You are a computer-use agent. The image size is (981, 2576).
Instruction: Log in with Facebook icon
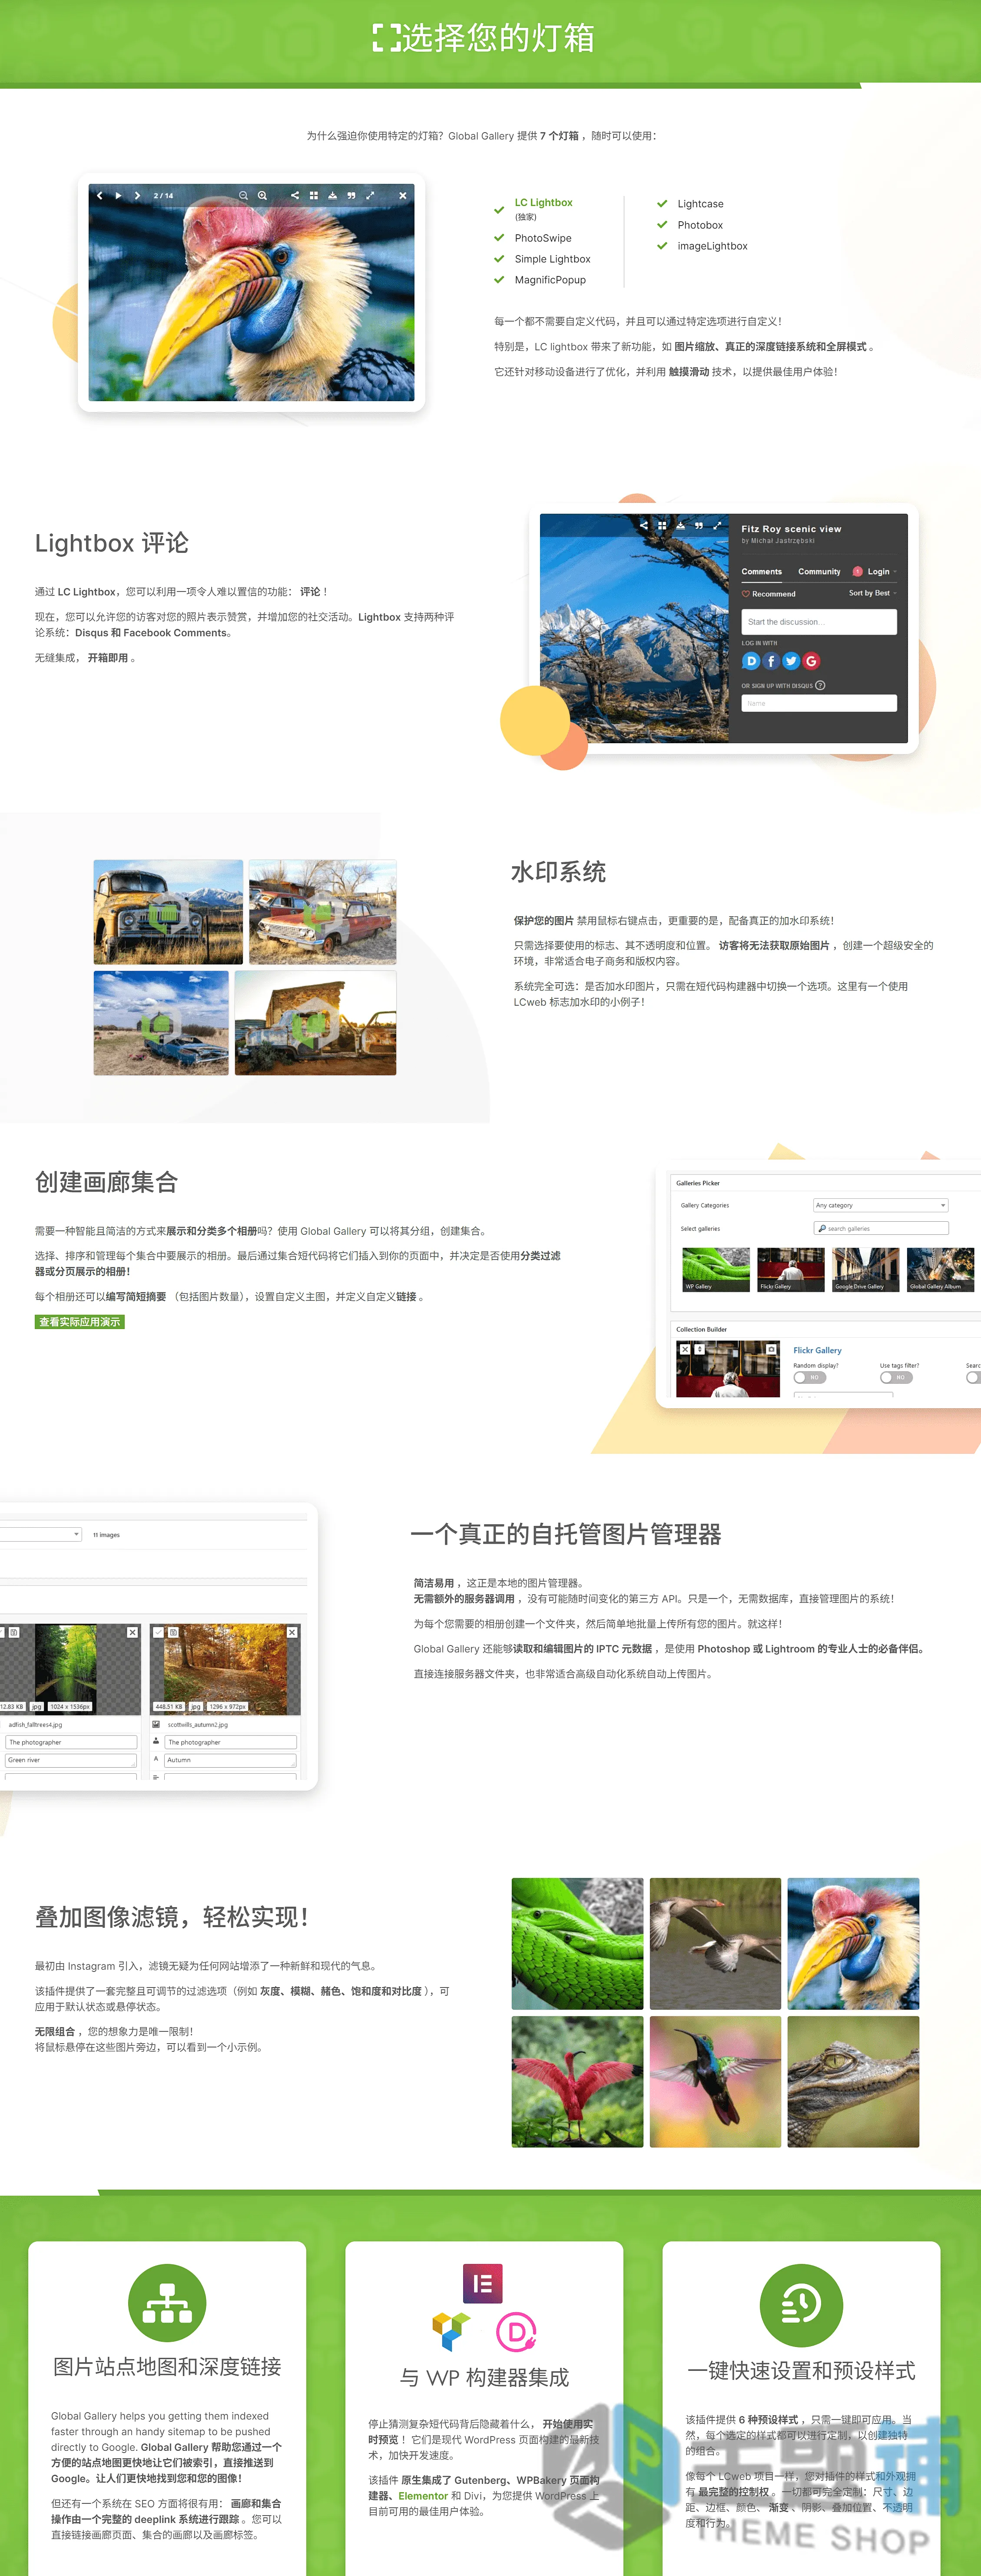pyautogui.click(x=771, y=661)
